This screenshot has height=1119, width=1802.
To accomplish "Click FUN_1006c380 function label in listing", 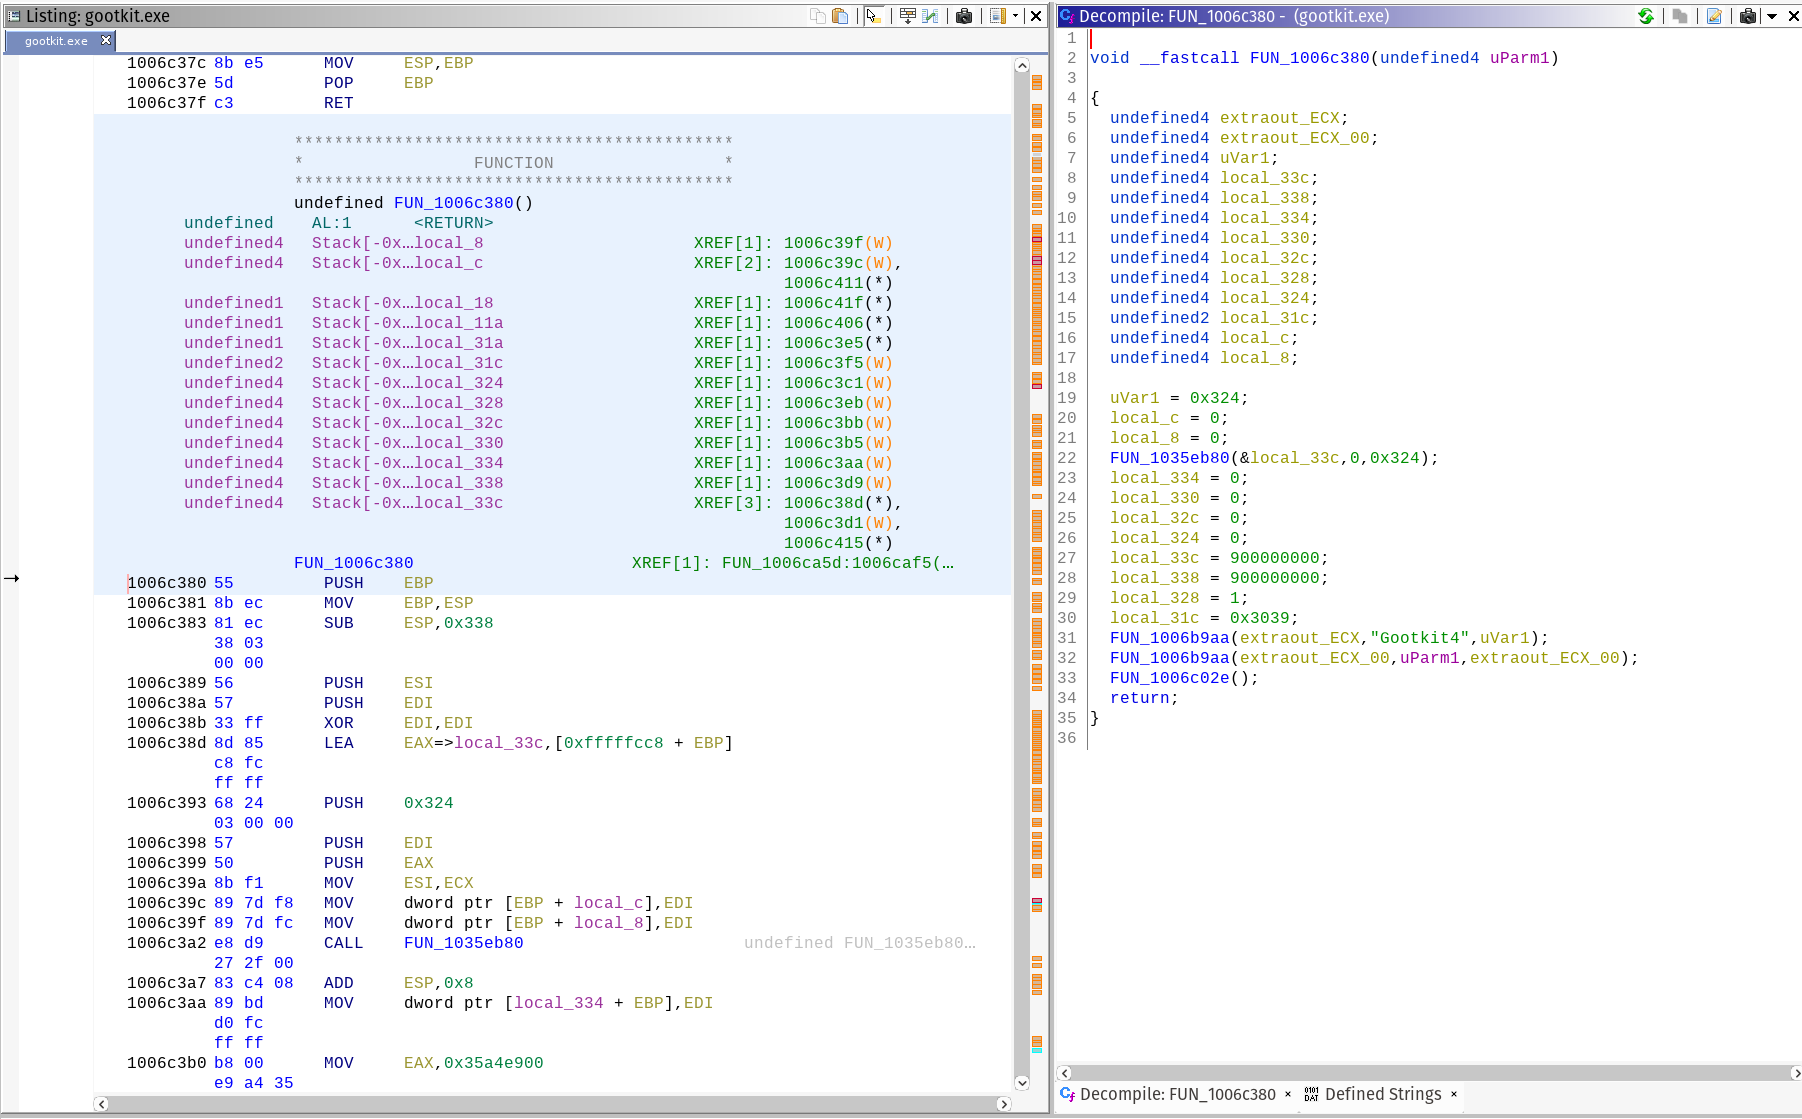I will pos(354,563).
